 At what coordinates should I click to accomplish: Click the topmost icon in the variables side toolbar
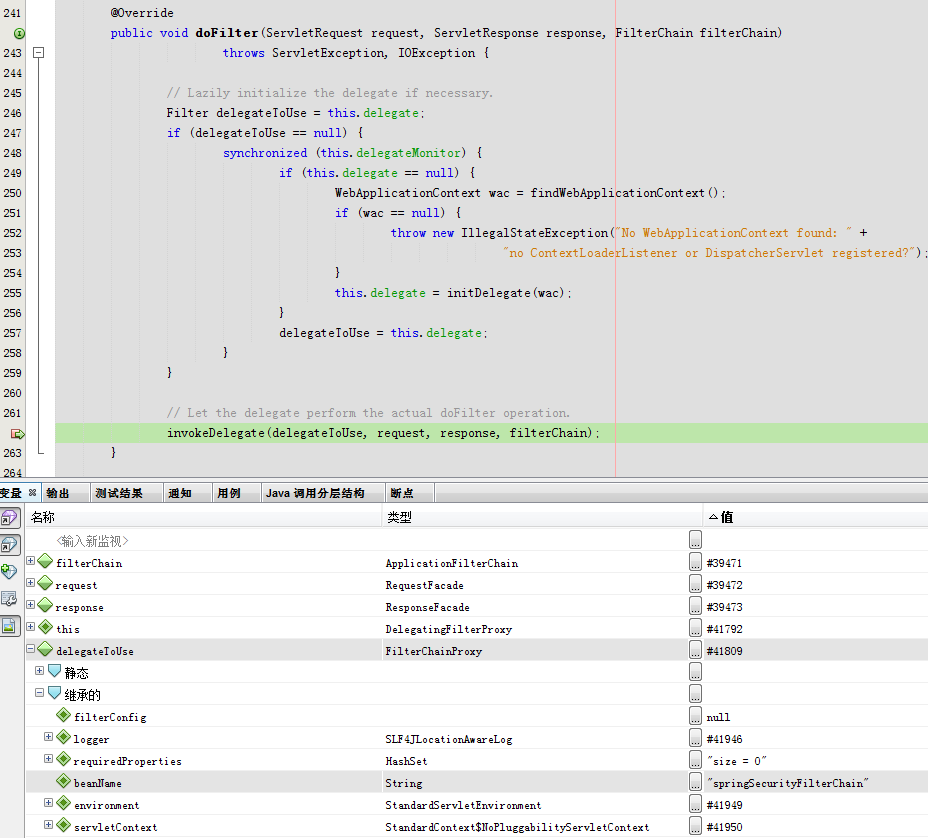coord(10,517)
